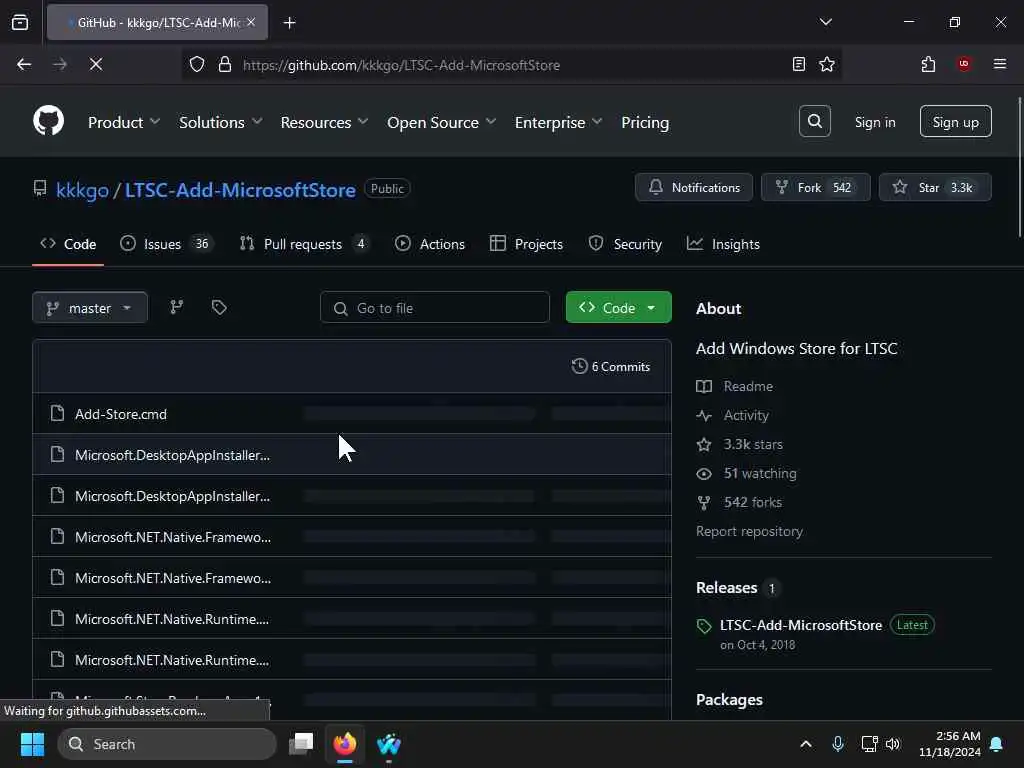1024x768 pixels.
Task: Focus the Go to file search field
Action: (435, 308)
